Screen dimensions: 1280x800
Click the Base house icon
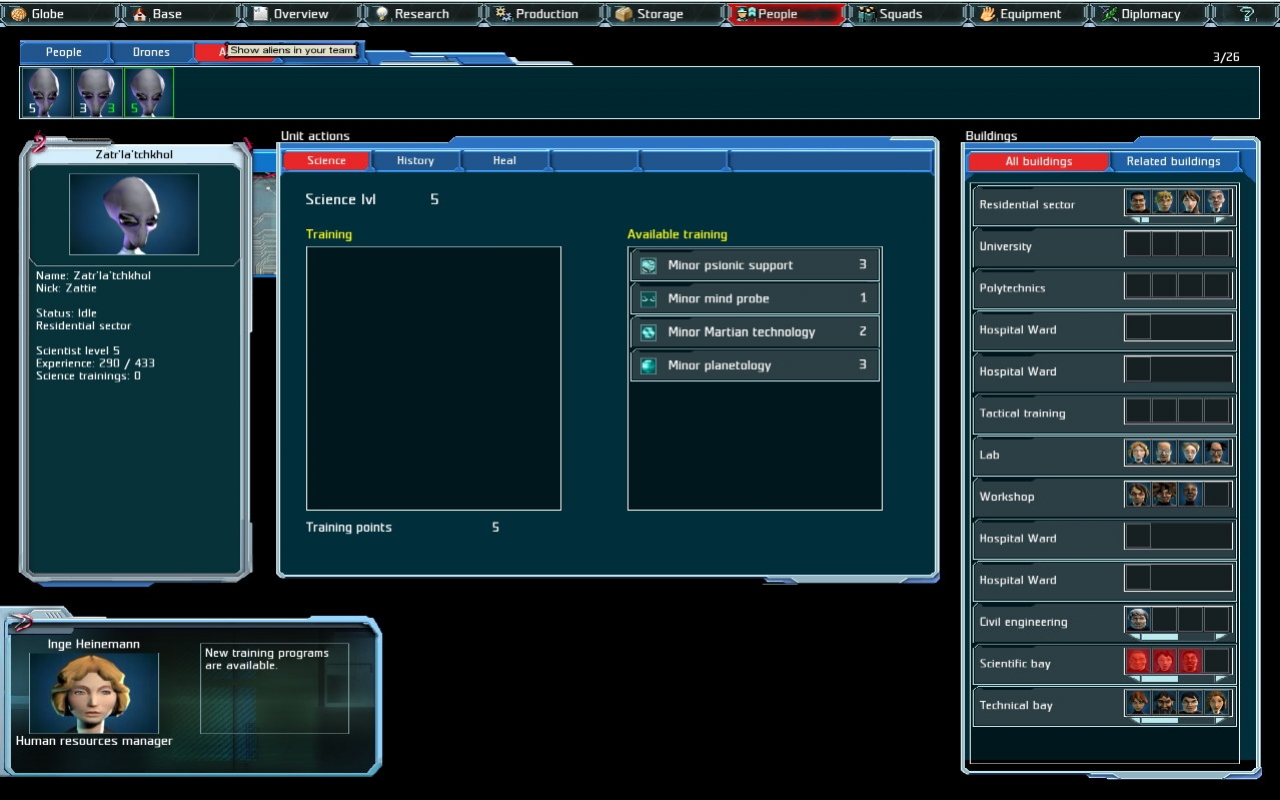pos(140,14)
